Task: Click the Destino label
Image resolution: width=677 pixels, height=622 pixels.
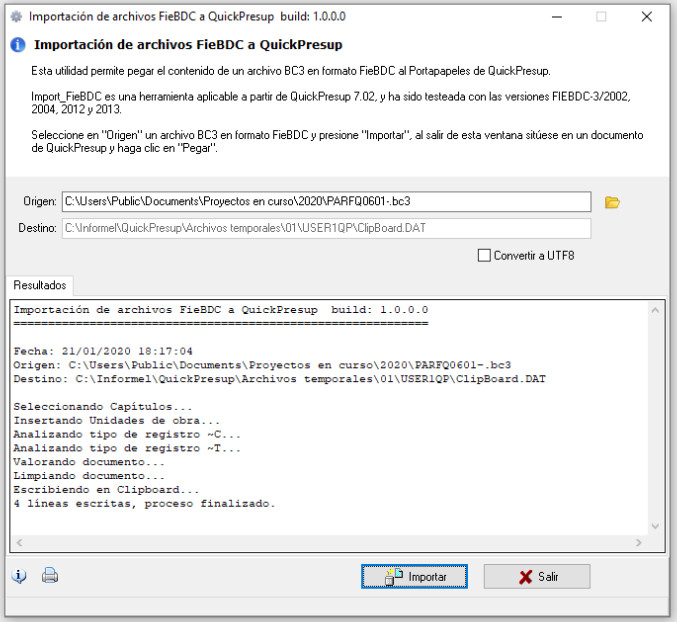Action: point(37,228)
